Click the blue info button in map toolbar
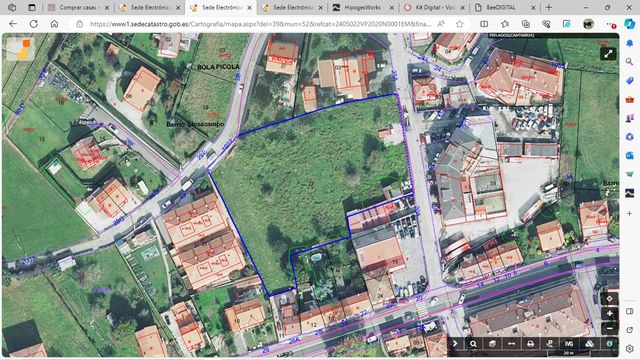 [x=609, y=344]
